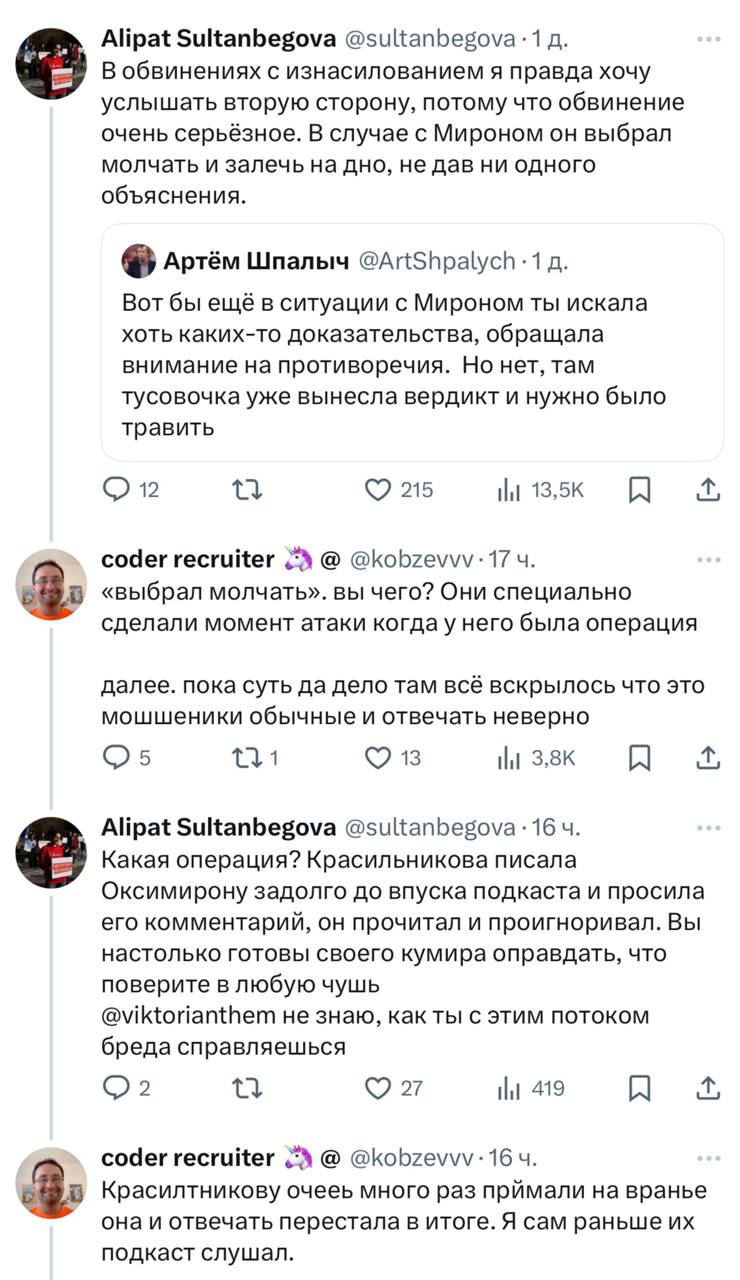740x1280 pixels.
Task: Open coder recruiter's avatar on 17 ч. tweet
Action: (x=51, y=584)
